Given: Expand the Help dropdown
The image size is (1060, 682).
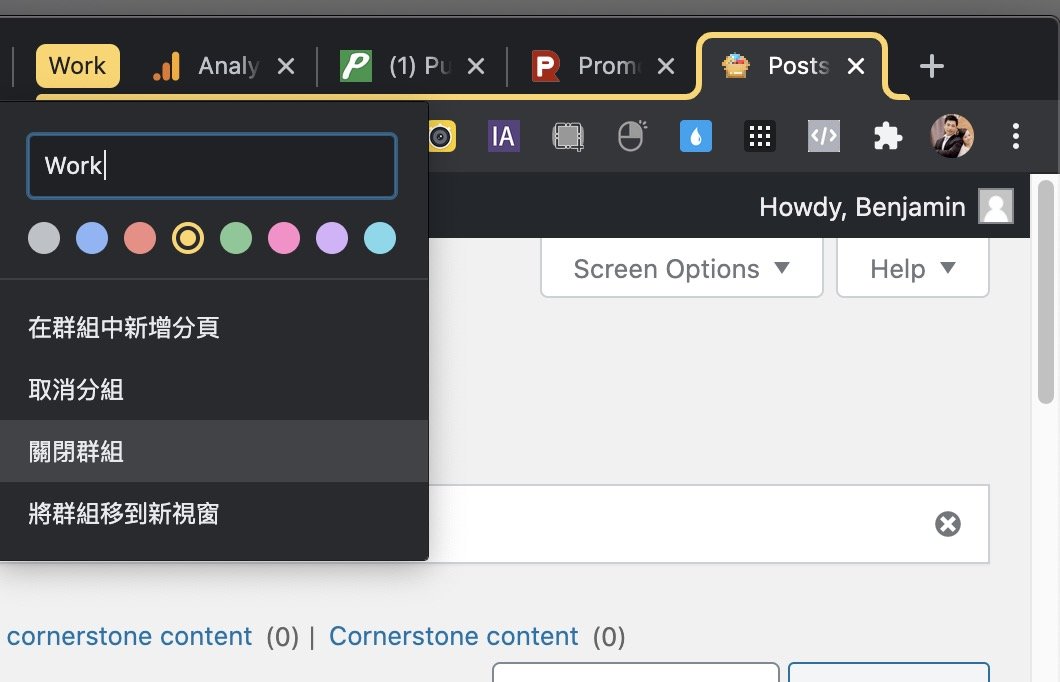Looking at the screenshot, I should tap(913, 268).
